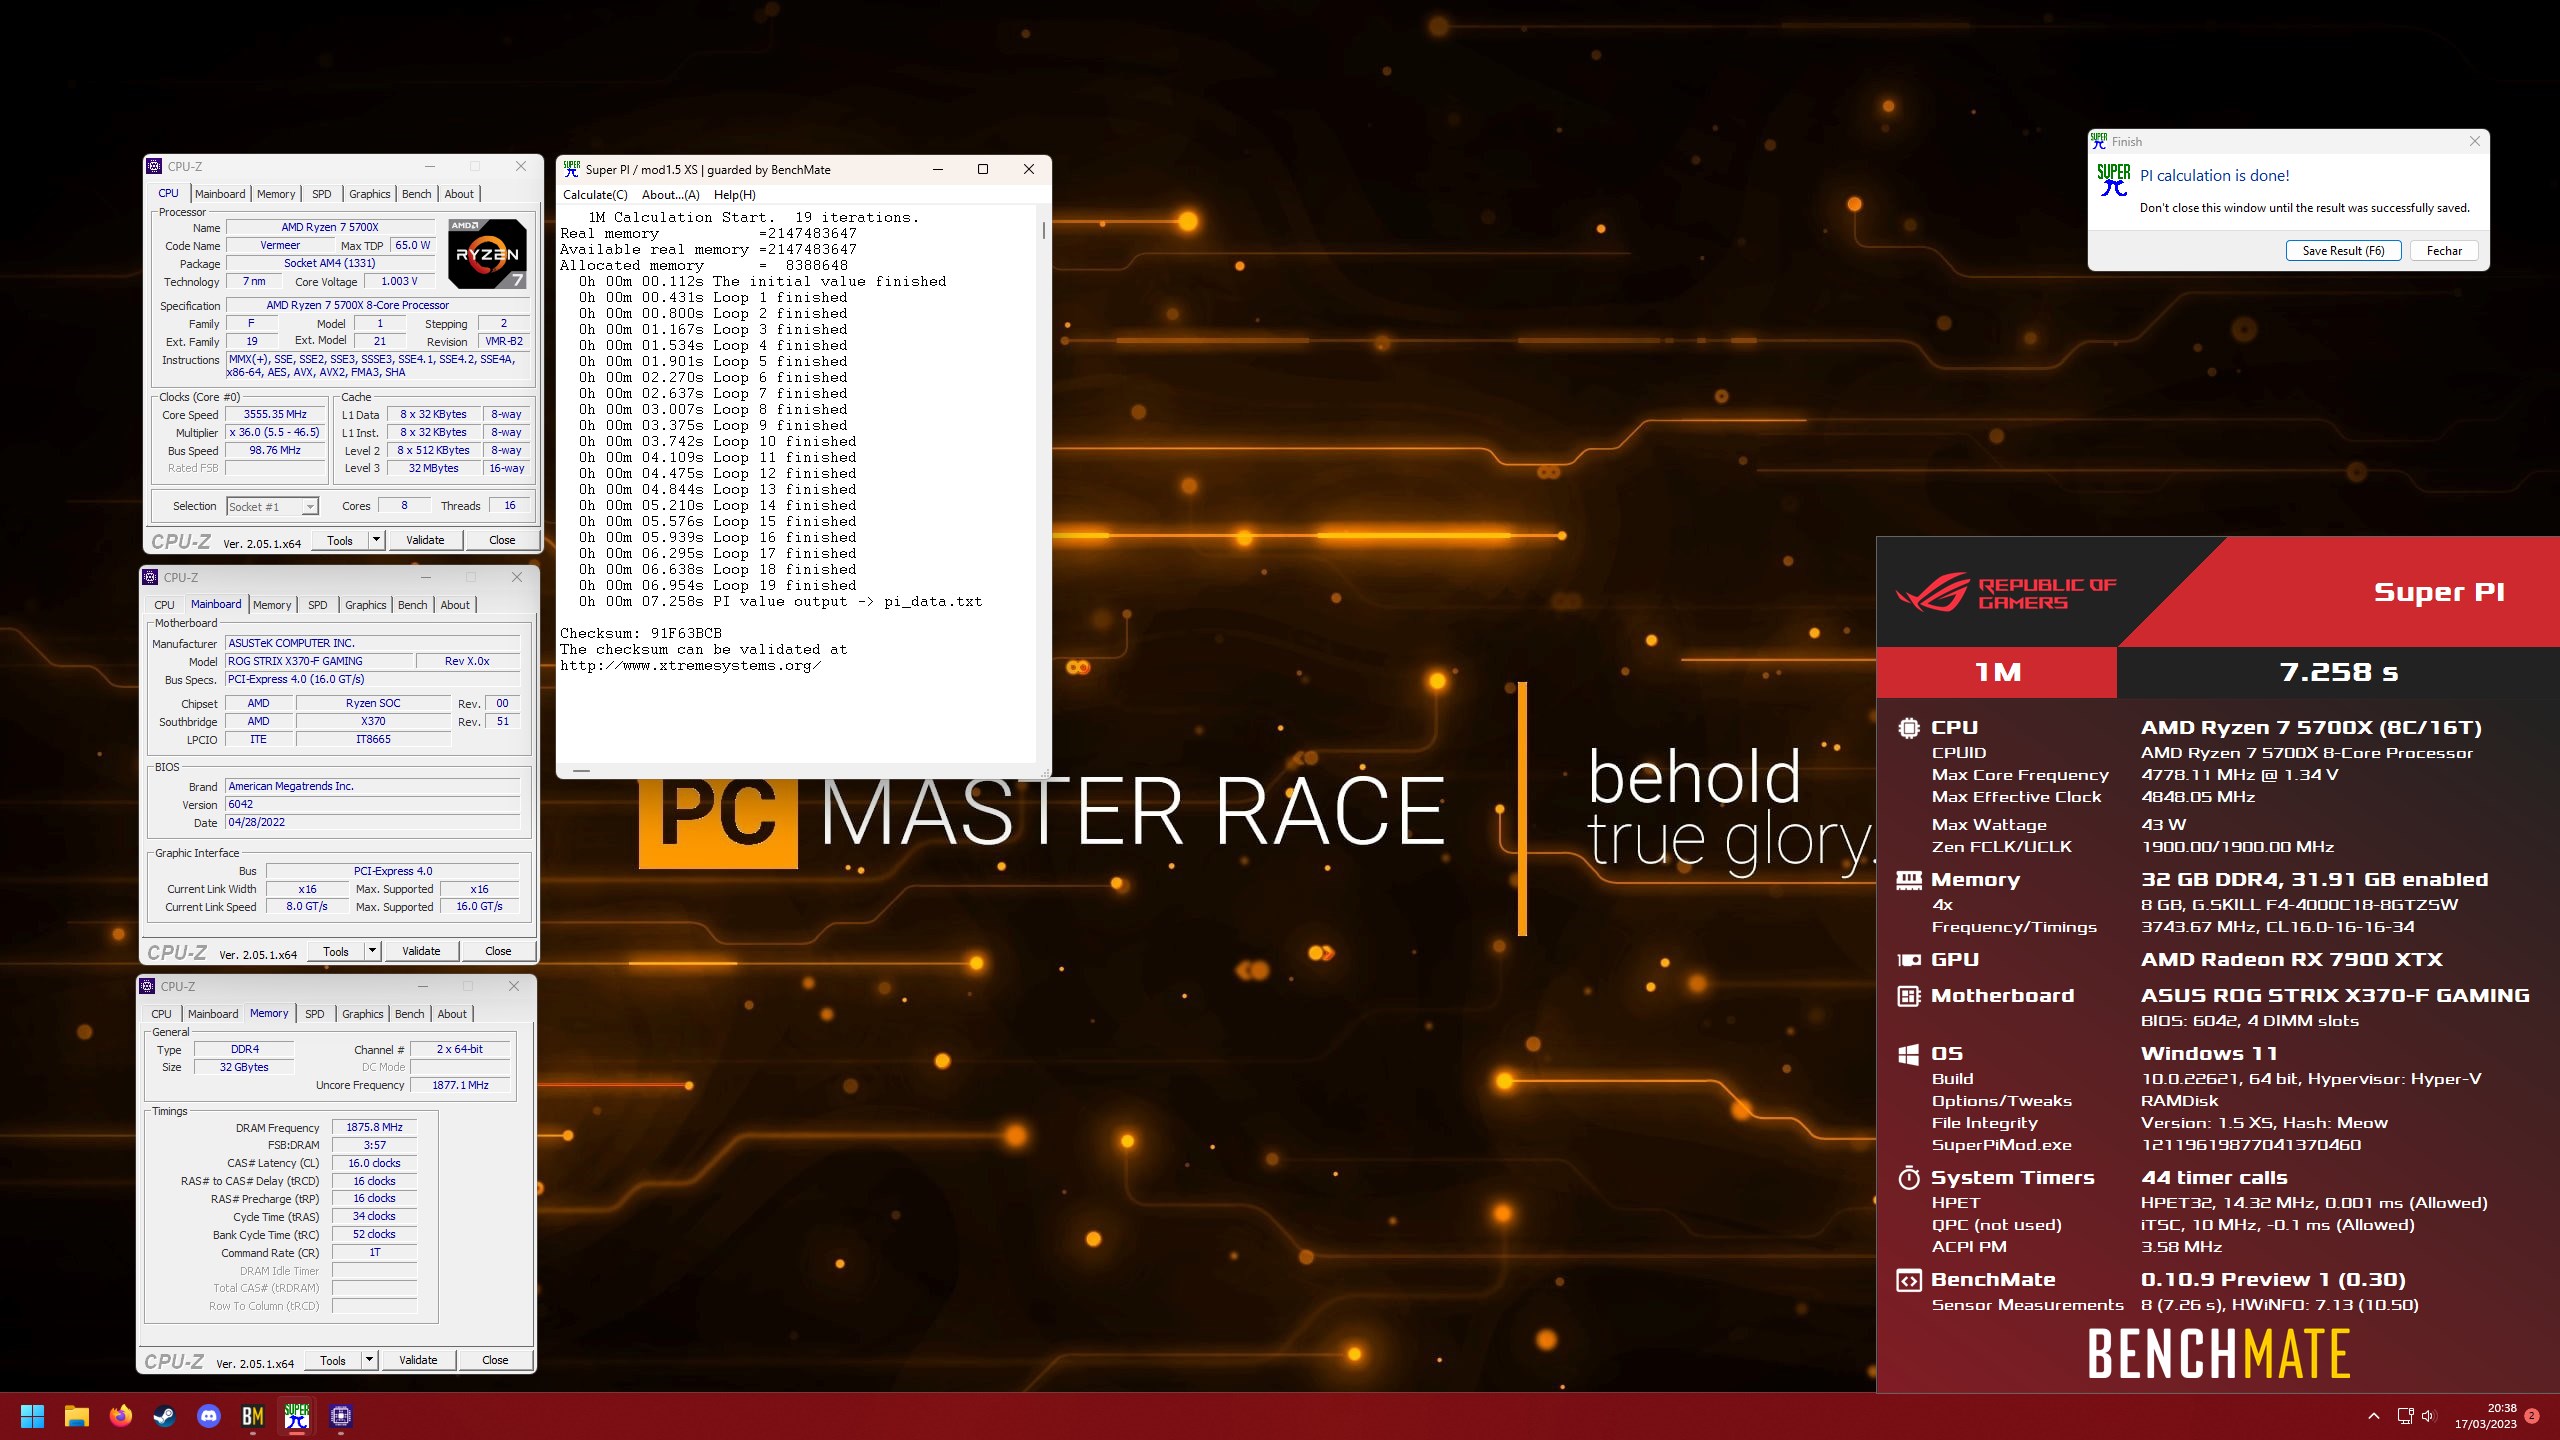
Task: Open Steam taskbar icon
Action: coord(164,1416)
